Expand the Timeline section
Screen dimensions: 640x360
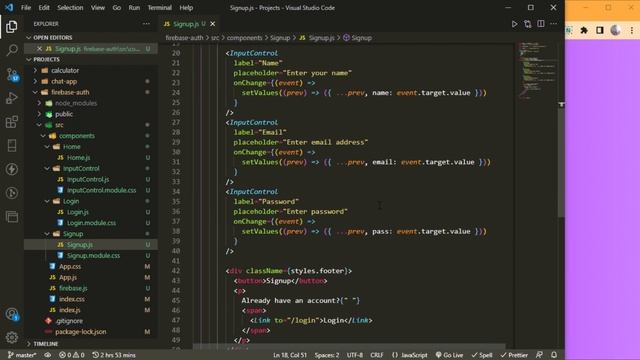coord(91,344)
